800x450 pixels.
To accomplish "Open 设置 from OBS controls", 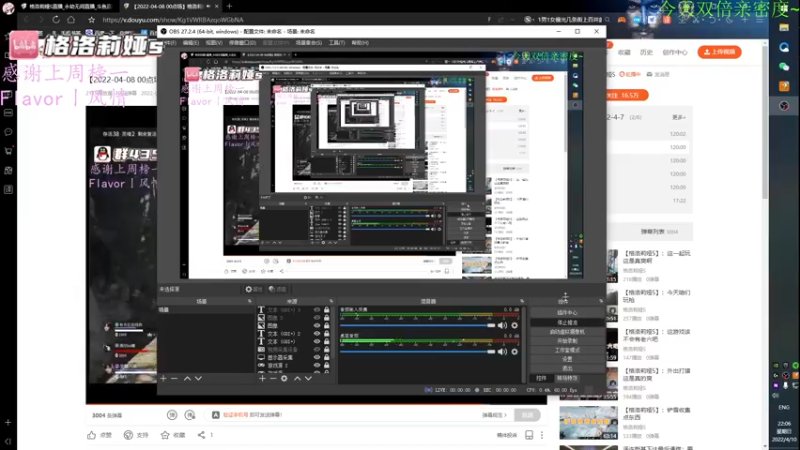I will click(567, 359).
